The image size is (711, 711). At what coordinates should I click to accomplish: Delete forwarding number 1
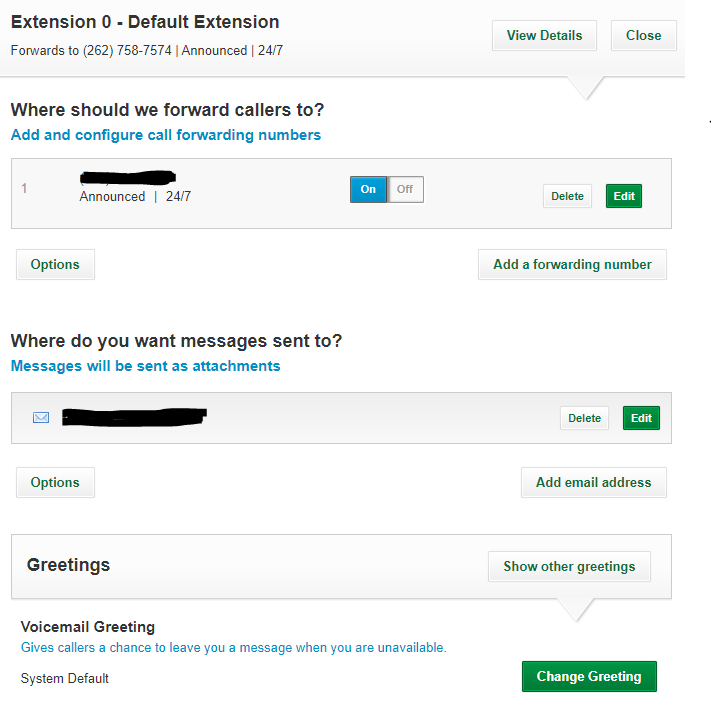click(x=567, y=196)
